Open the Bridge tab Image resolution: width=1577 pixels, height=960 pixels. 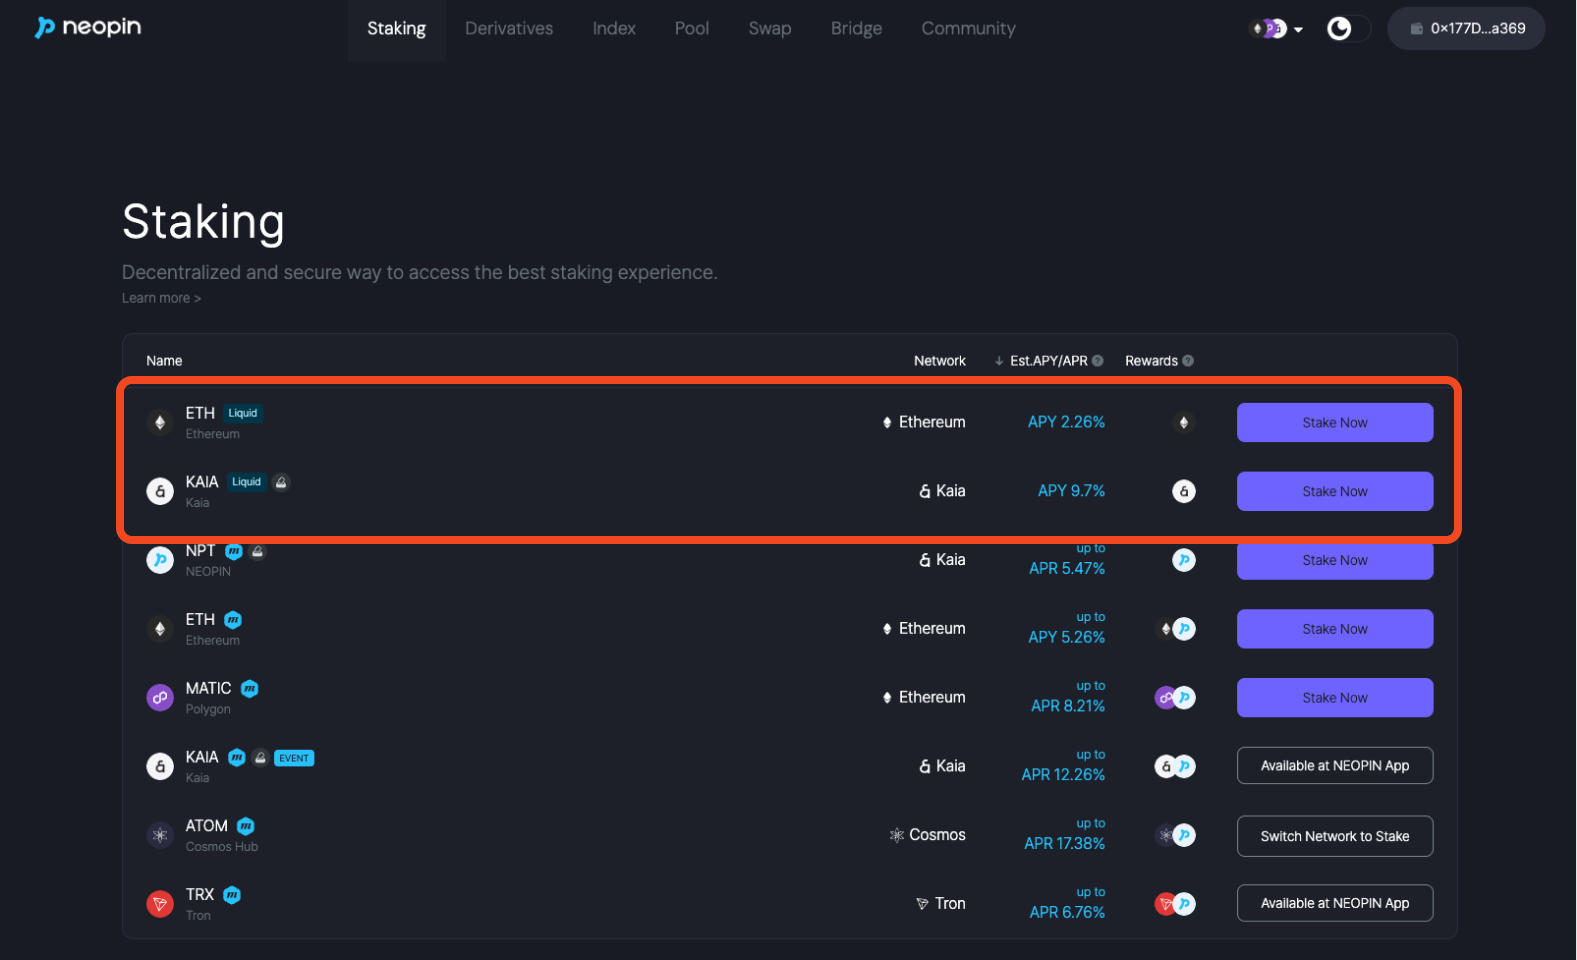pyautogui.click(x=856, y=29)
